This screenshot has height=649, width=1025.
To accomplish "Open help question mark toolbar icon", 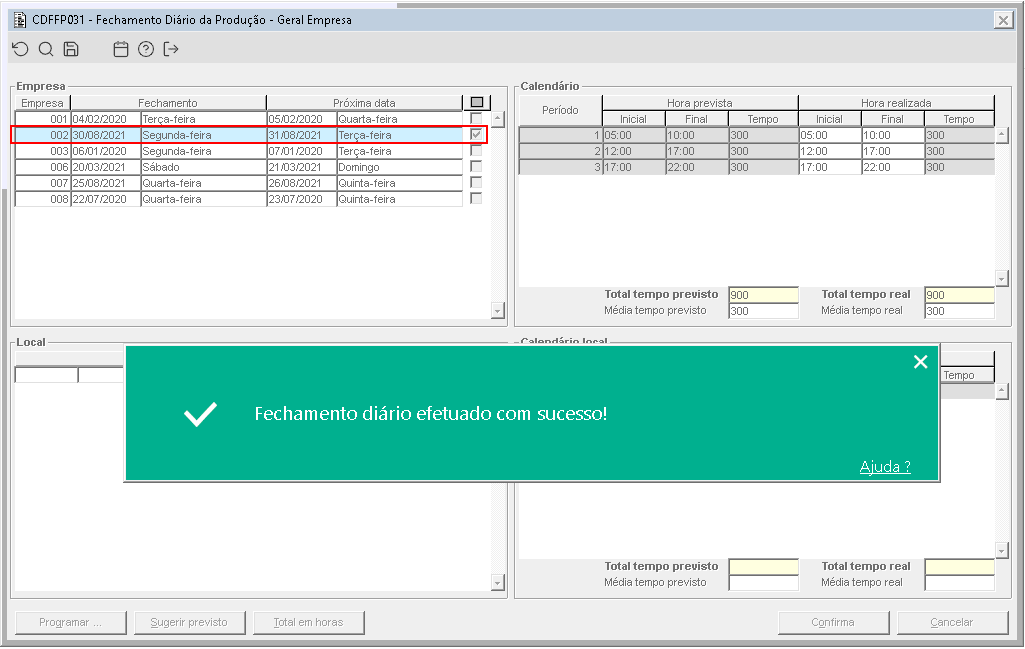I will click(146, 49).
